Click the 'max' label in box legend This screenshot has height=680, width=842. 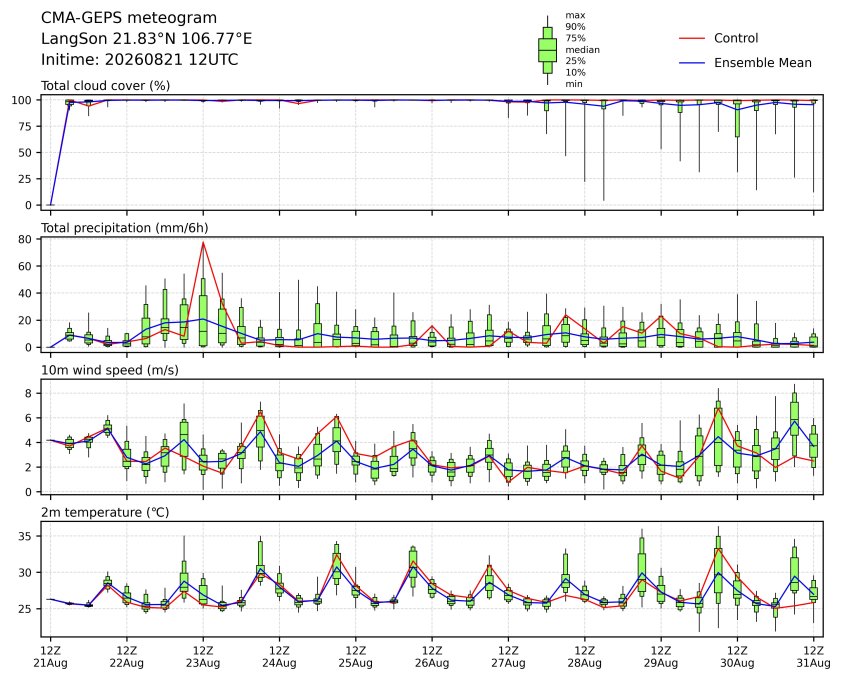pos(575,16)
